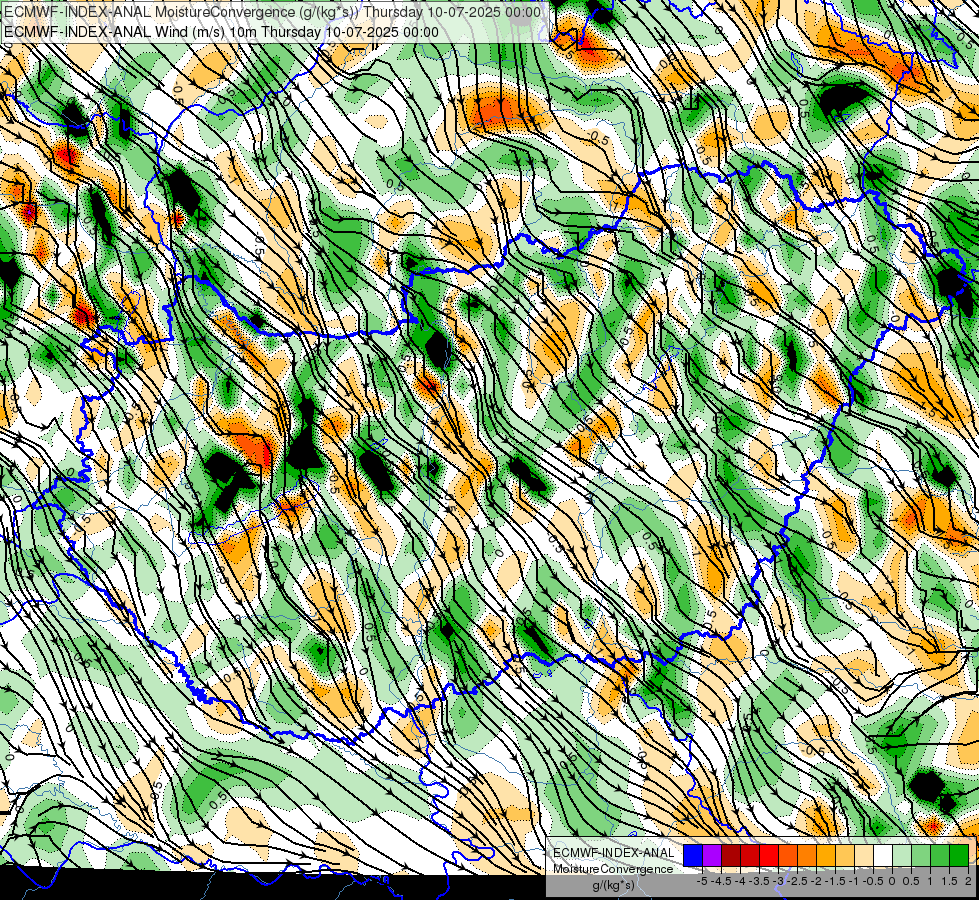This screenshot has height=900, width=979.
Task: Click the -4.5 legend tick label
Action: pyautogui.click(x=721, y=881)
